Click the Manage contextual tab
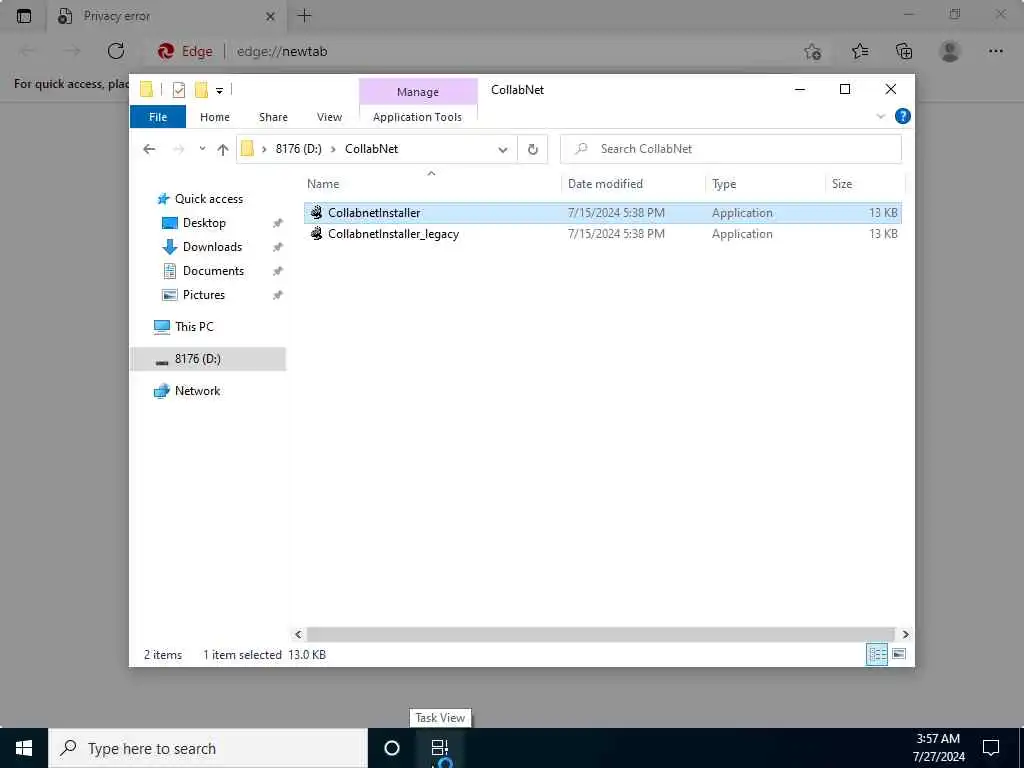Screen dimensions: 1024x768 click(x=418, y=92)
